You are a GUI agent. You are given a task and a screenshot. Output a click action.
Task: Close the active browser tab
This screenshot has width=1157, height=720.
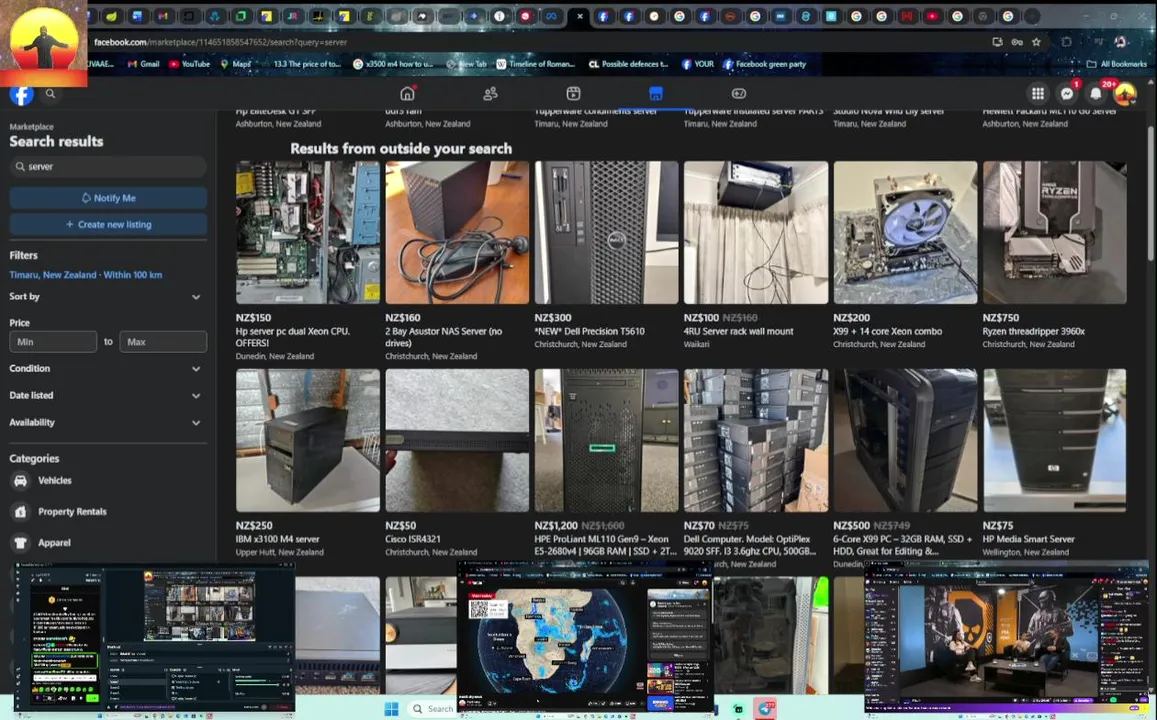click(x=580, y=16)
